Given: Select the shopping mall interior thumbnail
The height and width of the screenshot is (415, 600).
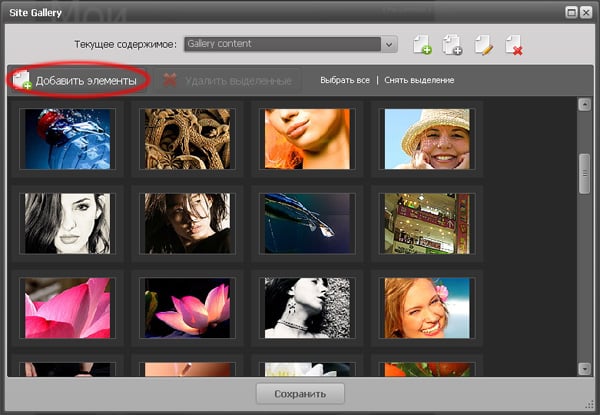Looking at the screenshot, I should click(428, 222).
